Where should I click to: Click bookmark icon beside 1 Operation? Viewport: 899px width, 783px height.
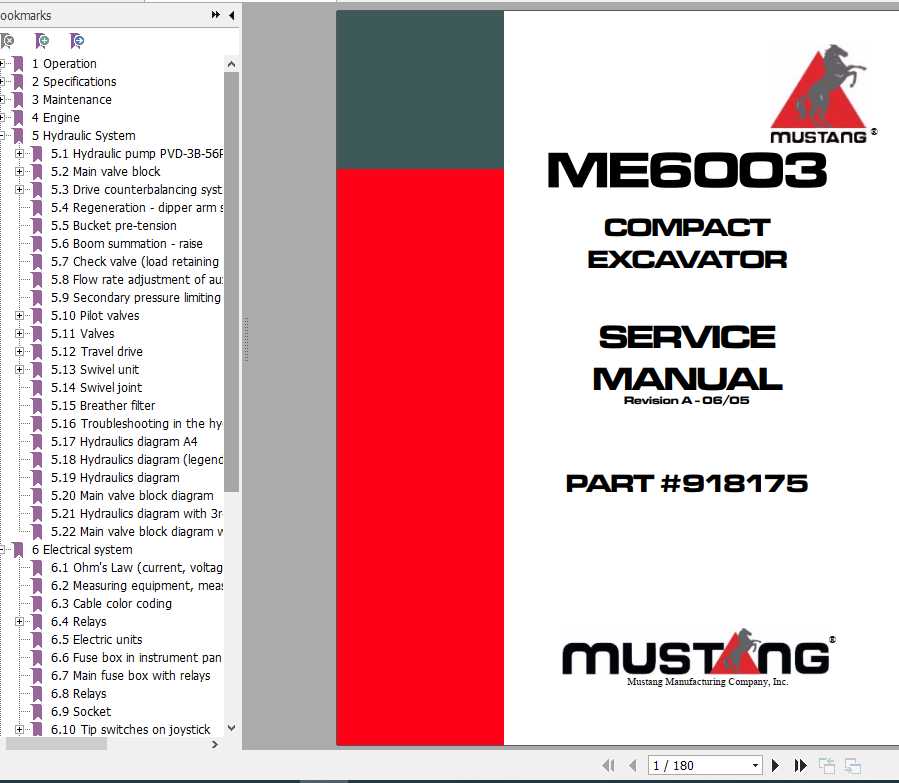point(18,64)
